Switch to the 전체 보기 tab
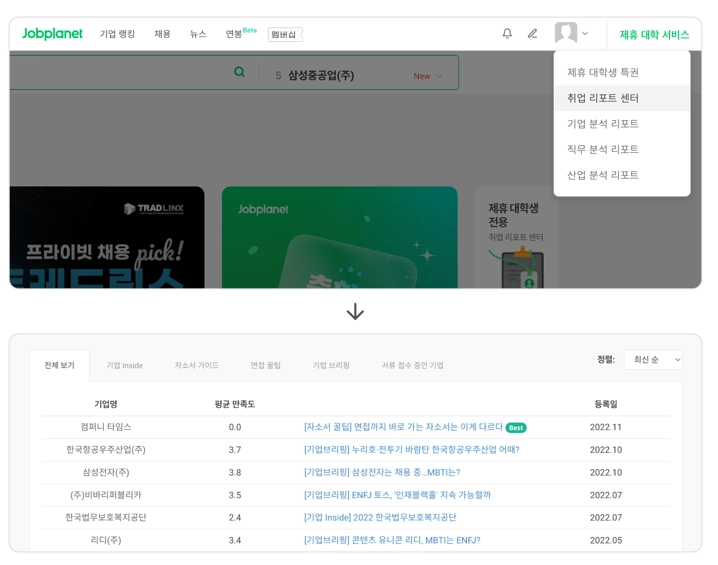This screenshot has height=565, width=718. point(60,365)
